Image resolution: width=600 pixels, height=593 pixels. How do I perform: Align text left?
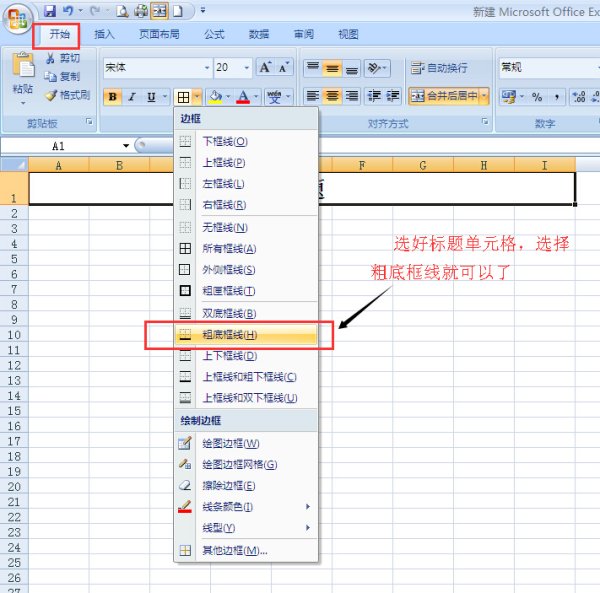click(313, 96)
